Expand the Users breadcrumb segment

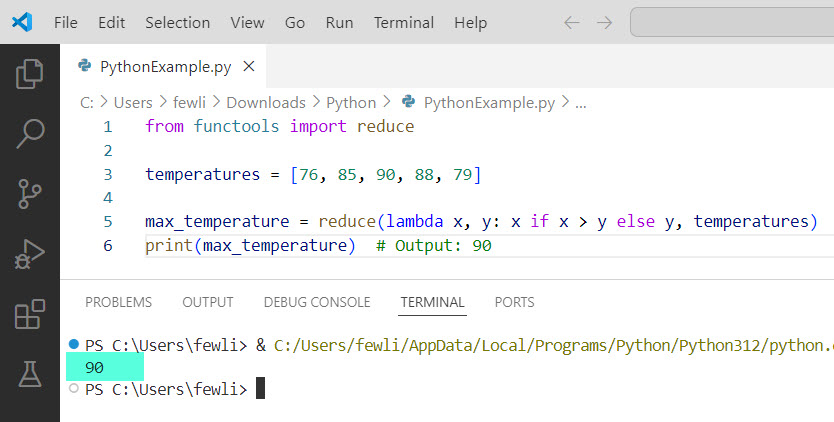[x=133, y=102]
